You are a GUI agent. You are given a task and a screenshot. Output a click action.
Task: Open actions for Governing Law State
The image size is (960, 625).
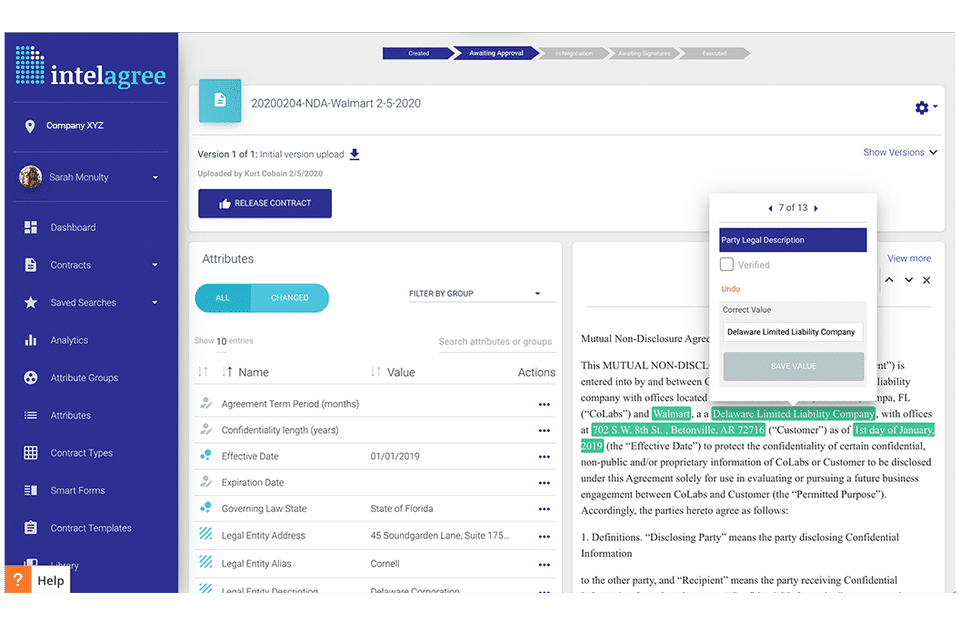pyautogui.click(x=544, y=509)
